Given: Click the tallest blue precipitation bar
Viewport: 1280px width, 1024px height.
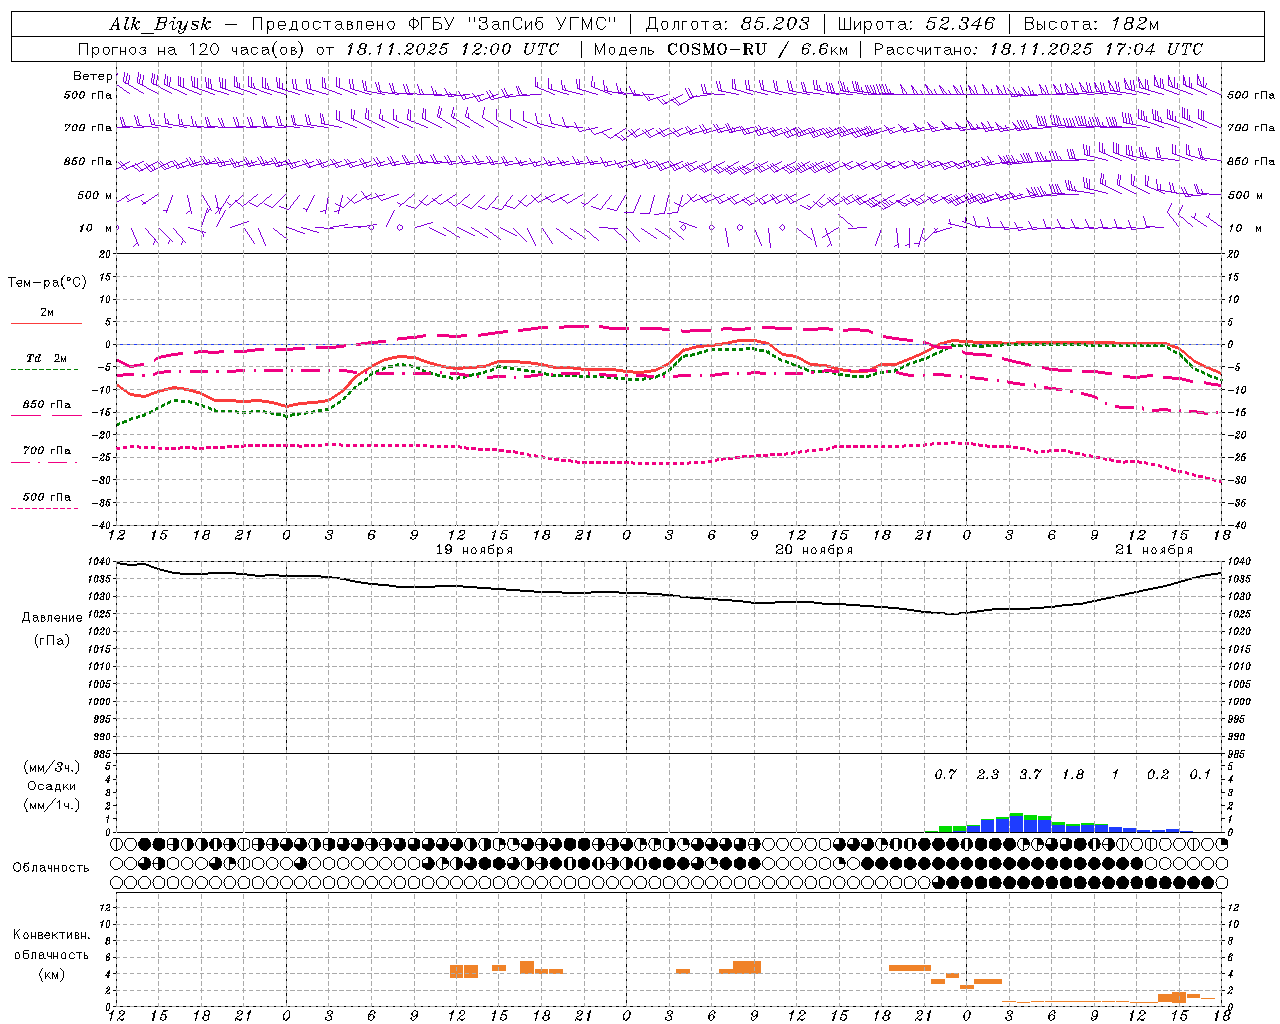Looking at the screenshot, I should [1016, 824].
